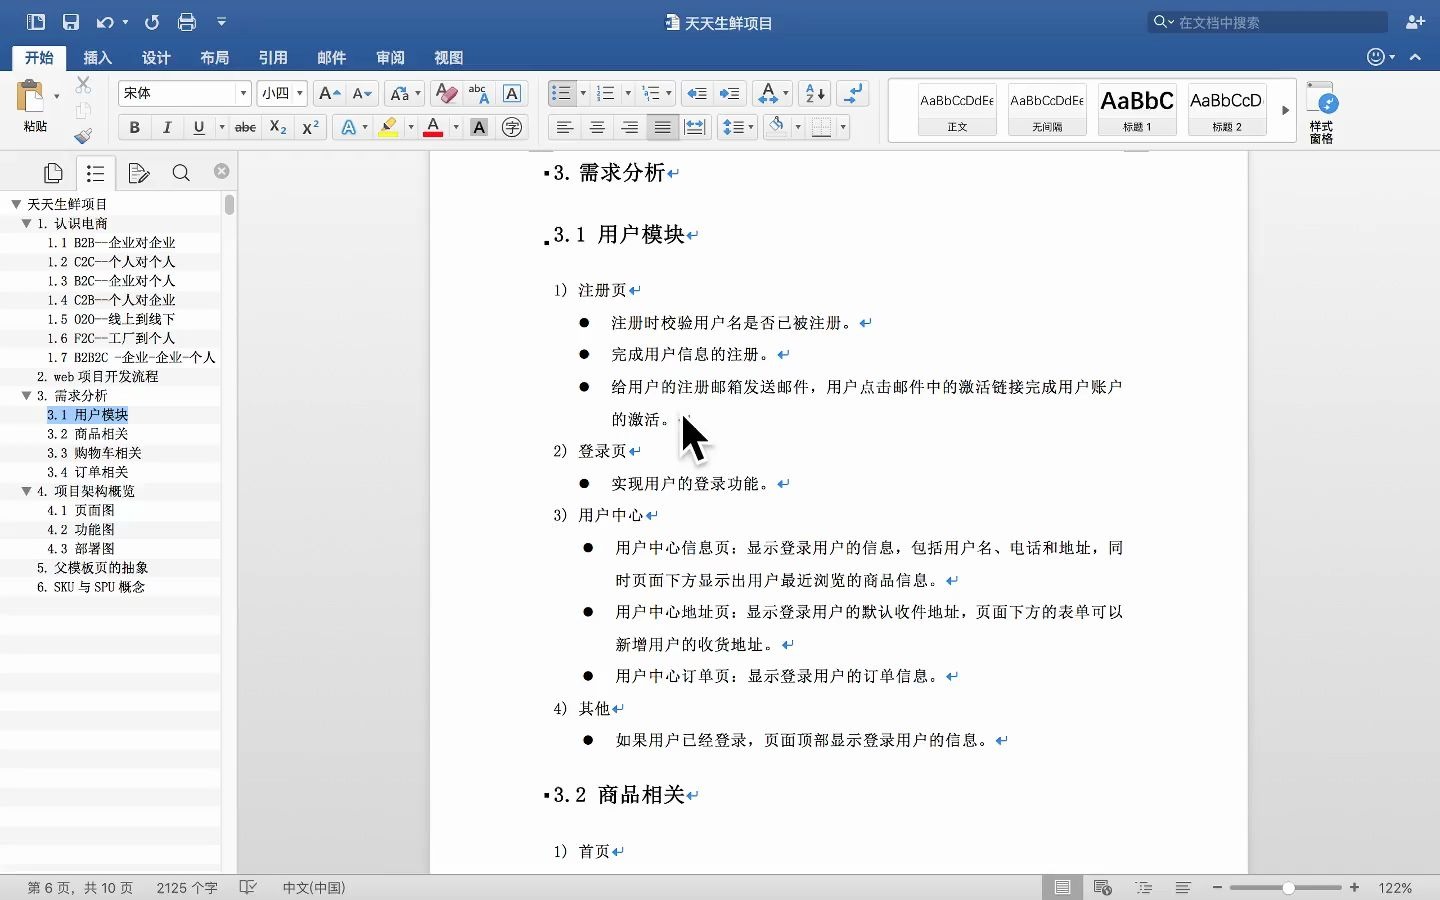1440x900 pixels.
Task: Collapse the 4. 项目架构概览 outline node
Action: (27, 491)
